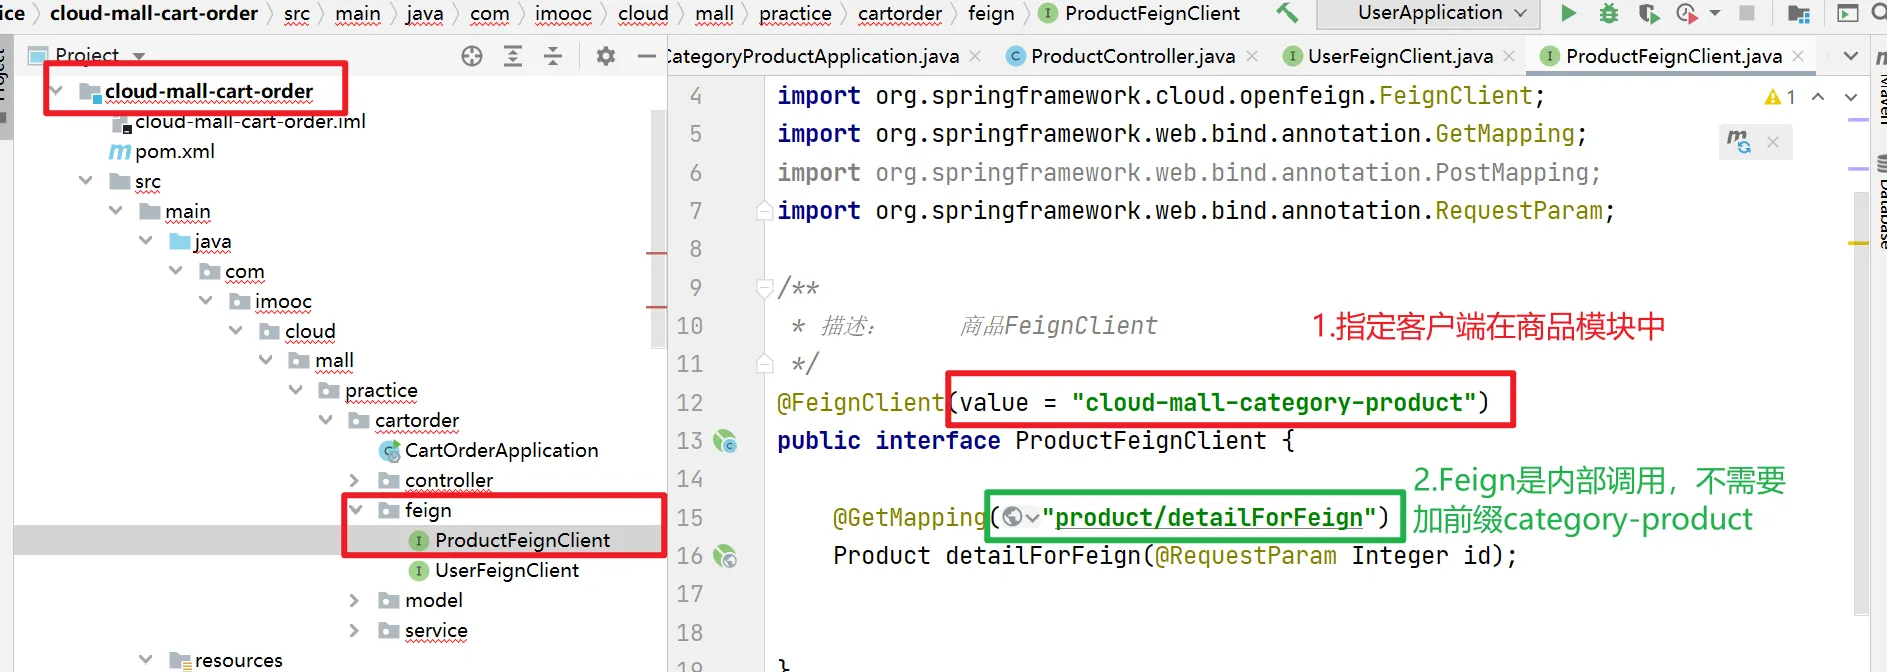This screenshot has height=672, width=1887.
Task: Open the UserApplication run configuration dropdown
Action: (x=1430, y=13)
